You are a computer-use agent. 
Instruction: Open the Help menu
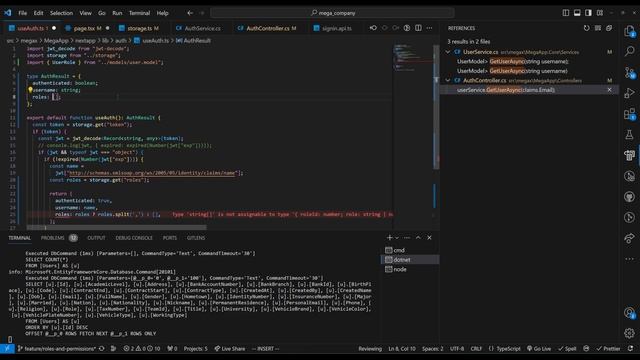[x=162, y=13]
